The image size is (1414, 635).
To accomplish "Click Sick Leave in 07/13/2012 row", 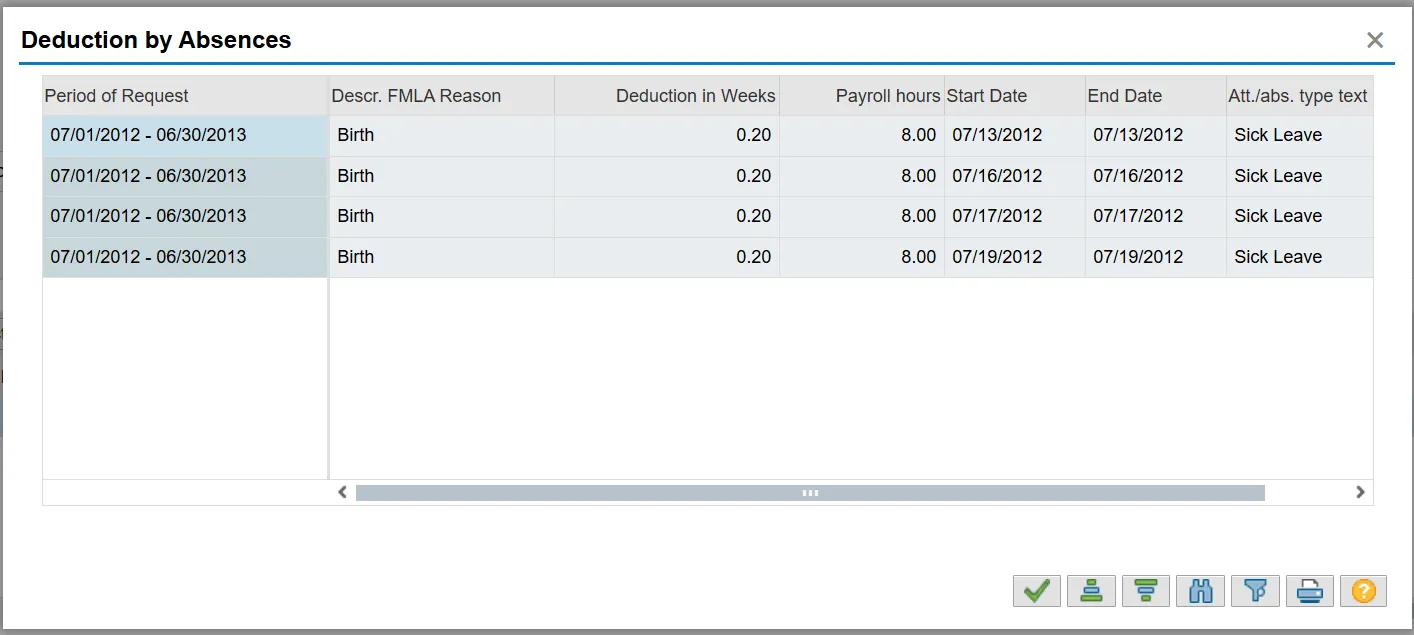I will (x=1300, y=135).
